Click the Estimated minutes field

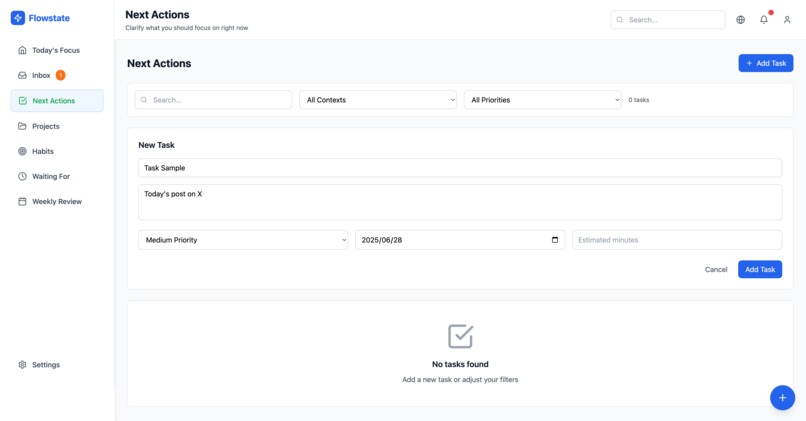coord(677,240)
